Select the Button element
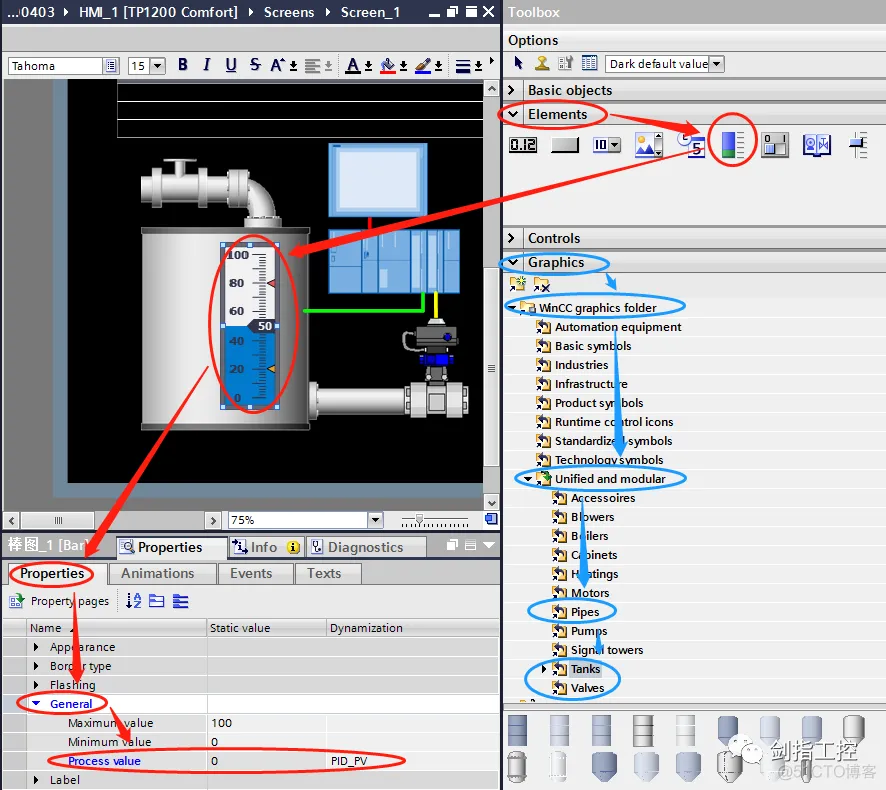The height and width of the screenshot is (790, 886). tap(565, 145)
